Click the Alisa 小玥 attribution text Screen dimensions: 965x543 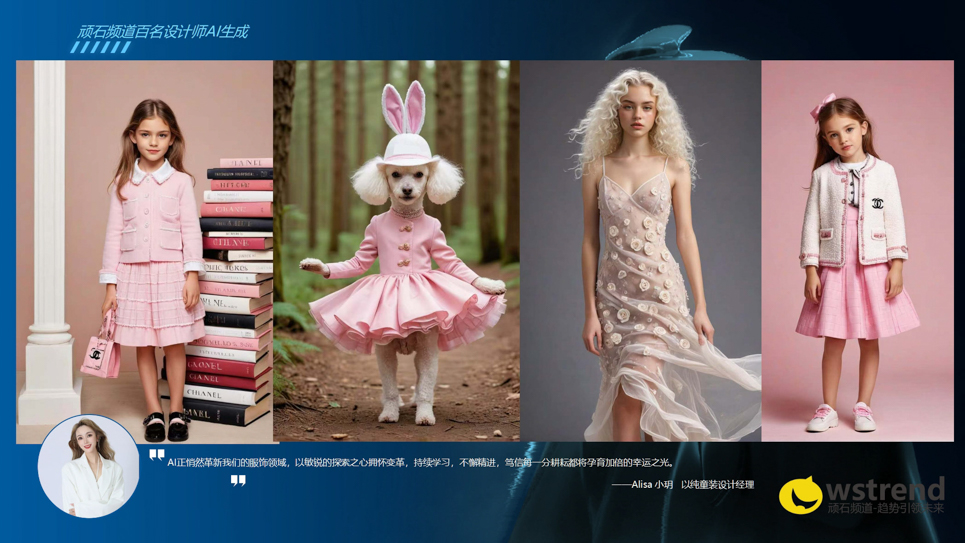683,485
